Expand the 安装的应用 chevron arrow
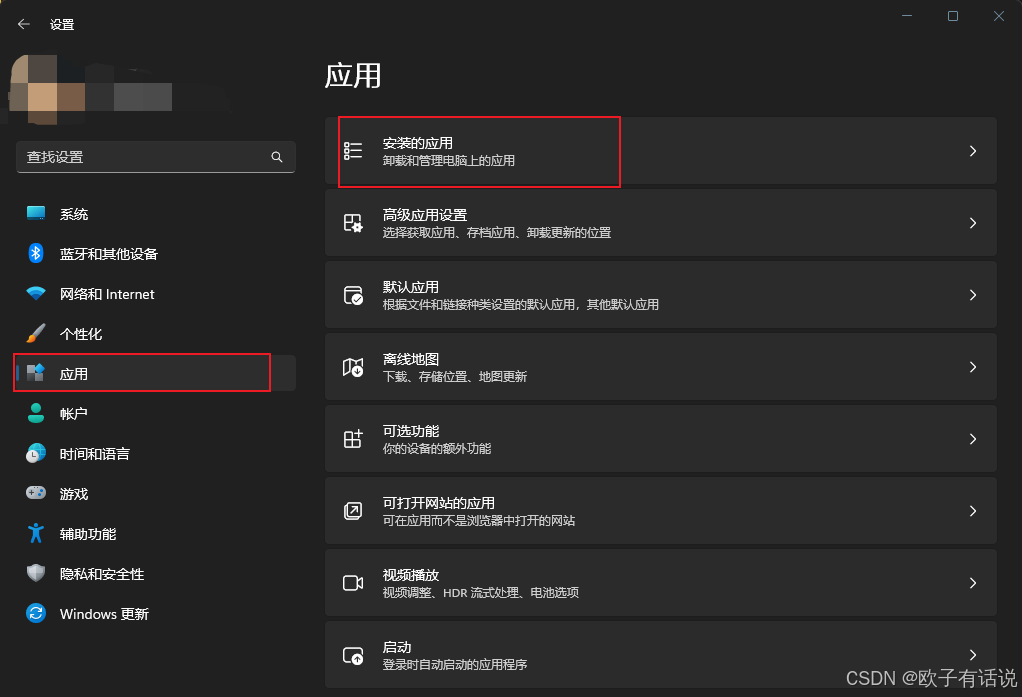The height and width of the screenshot is (697, 1022). [972, 151]
